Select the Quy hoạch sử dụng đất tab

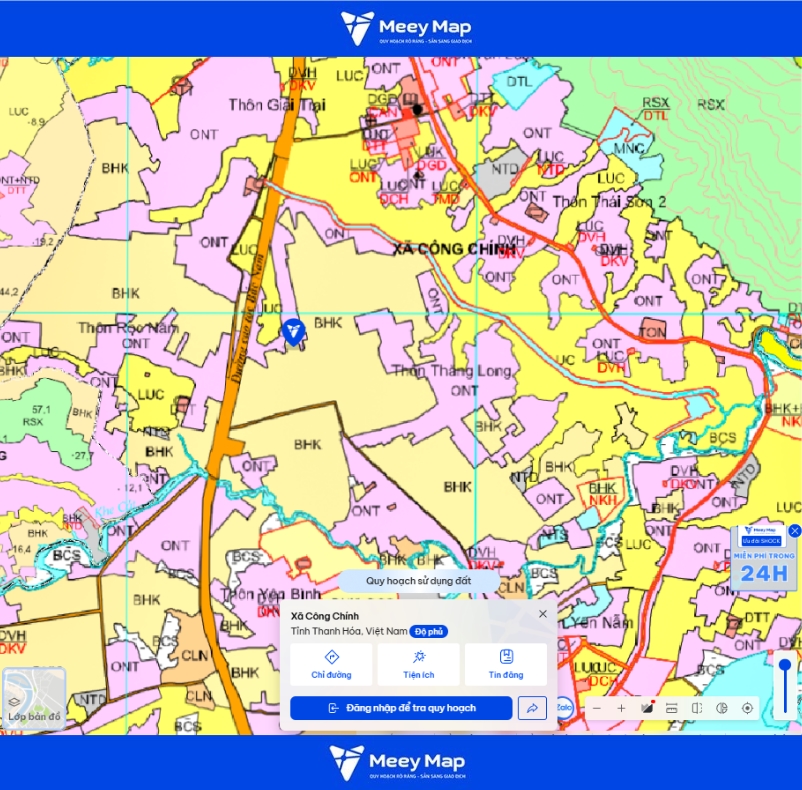(x=418, y=581)
